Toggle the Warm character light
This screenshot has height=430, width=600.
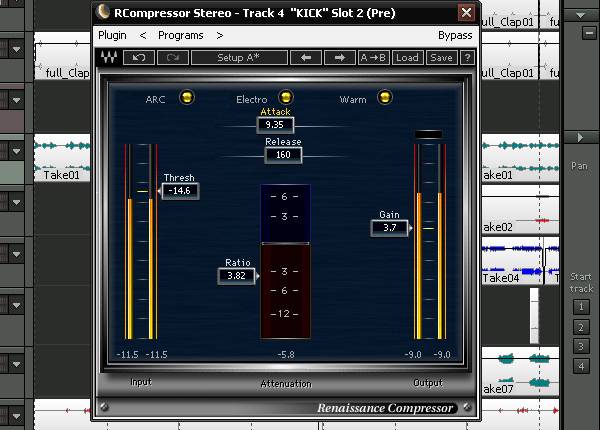(385, 97)
